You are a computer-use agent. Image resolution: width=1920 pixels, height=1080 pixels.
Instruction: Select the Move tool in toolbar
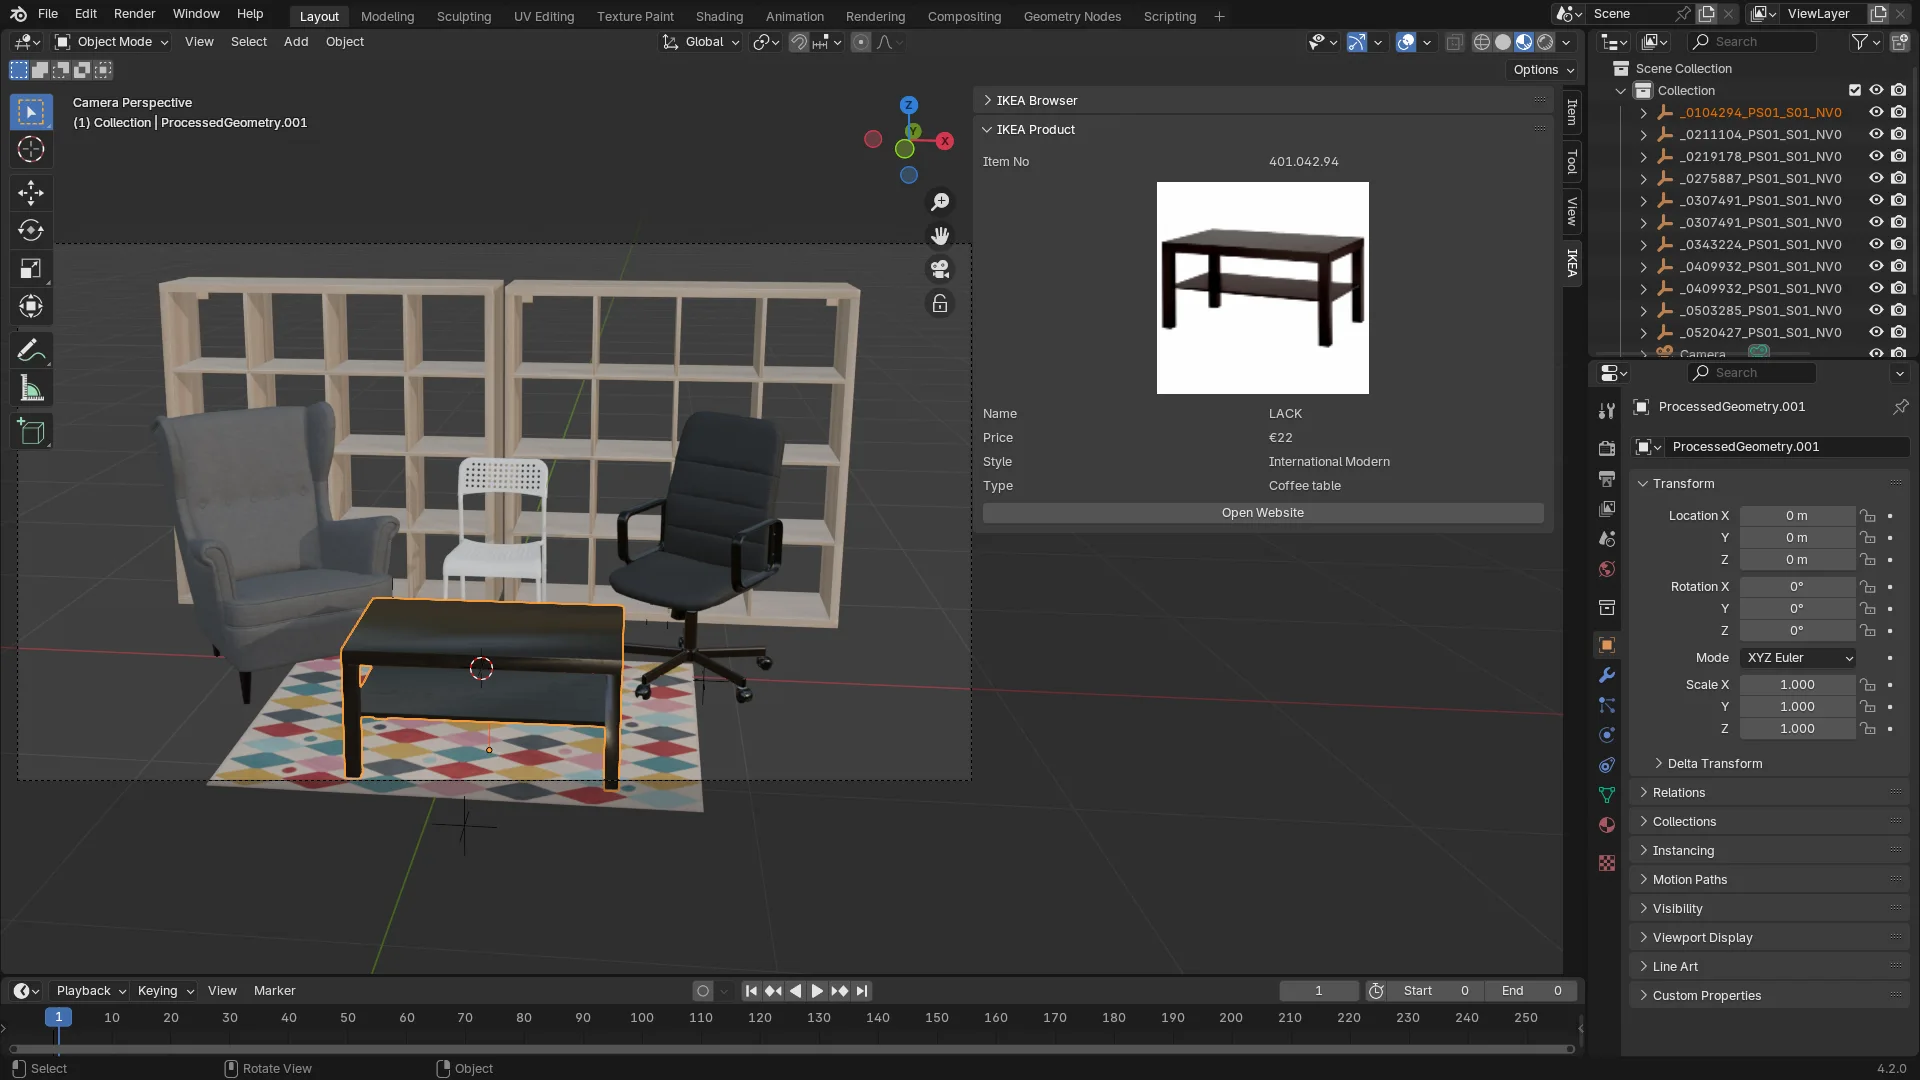tap(31, 192)
